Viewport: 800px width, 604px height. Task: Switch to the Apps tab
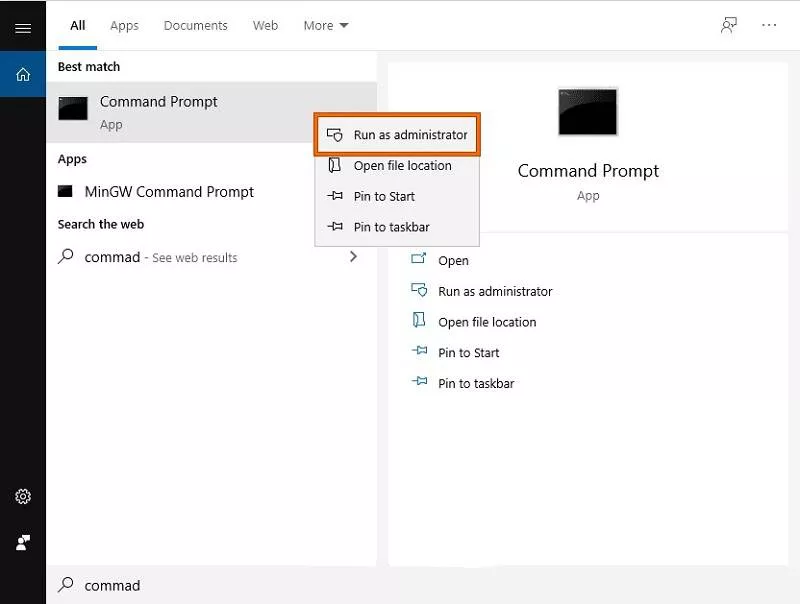(x=124, y=26)
